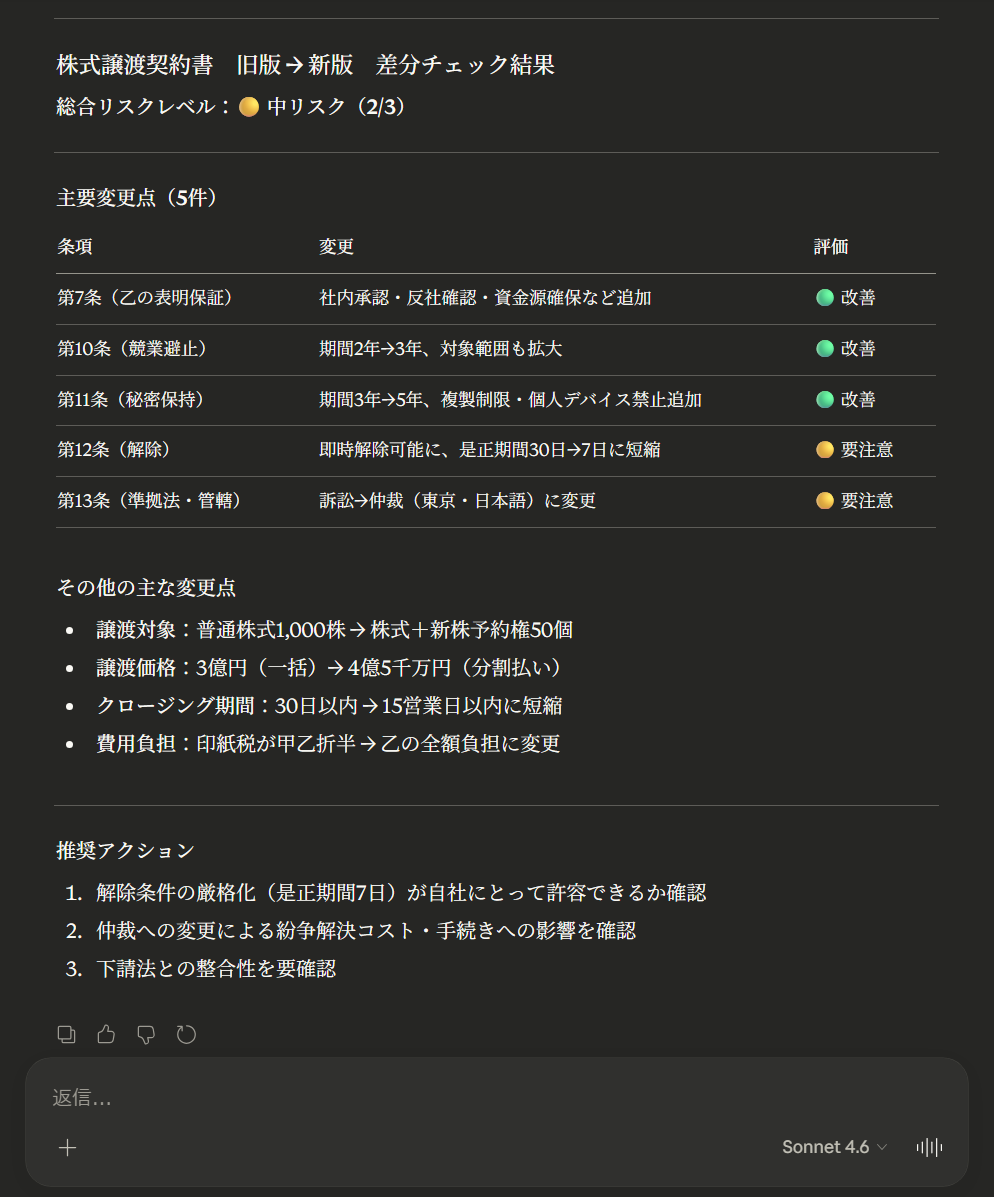
Task: Start voice mode with the waveform icon
Action: coord(929,1147)
